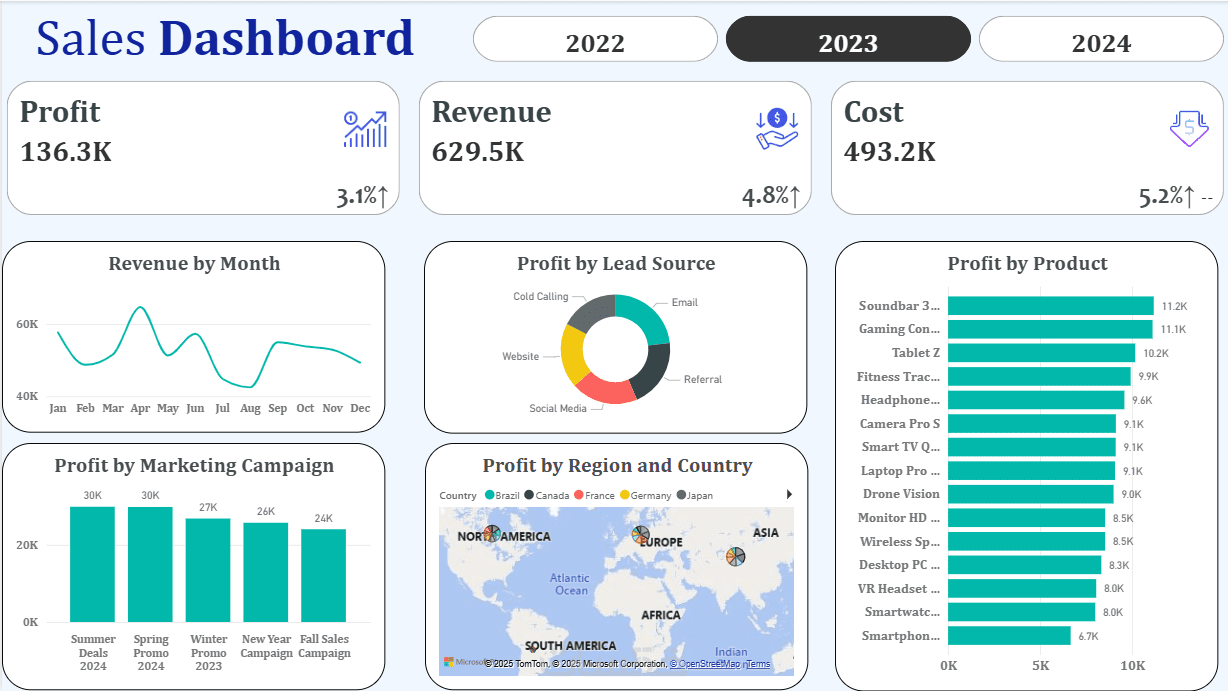Screen dimensions: 1228x691
Task: Select the Email donut segment
Action: (647, 316)
